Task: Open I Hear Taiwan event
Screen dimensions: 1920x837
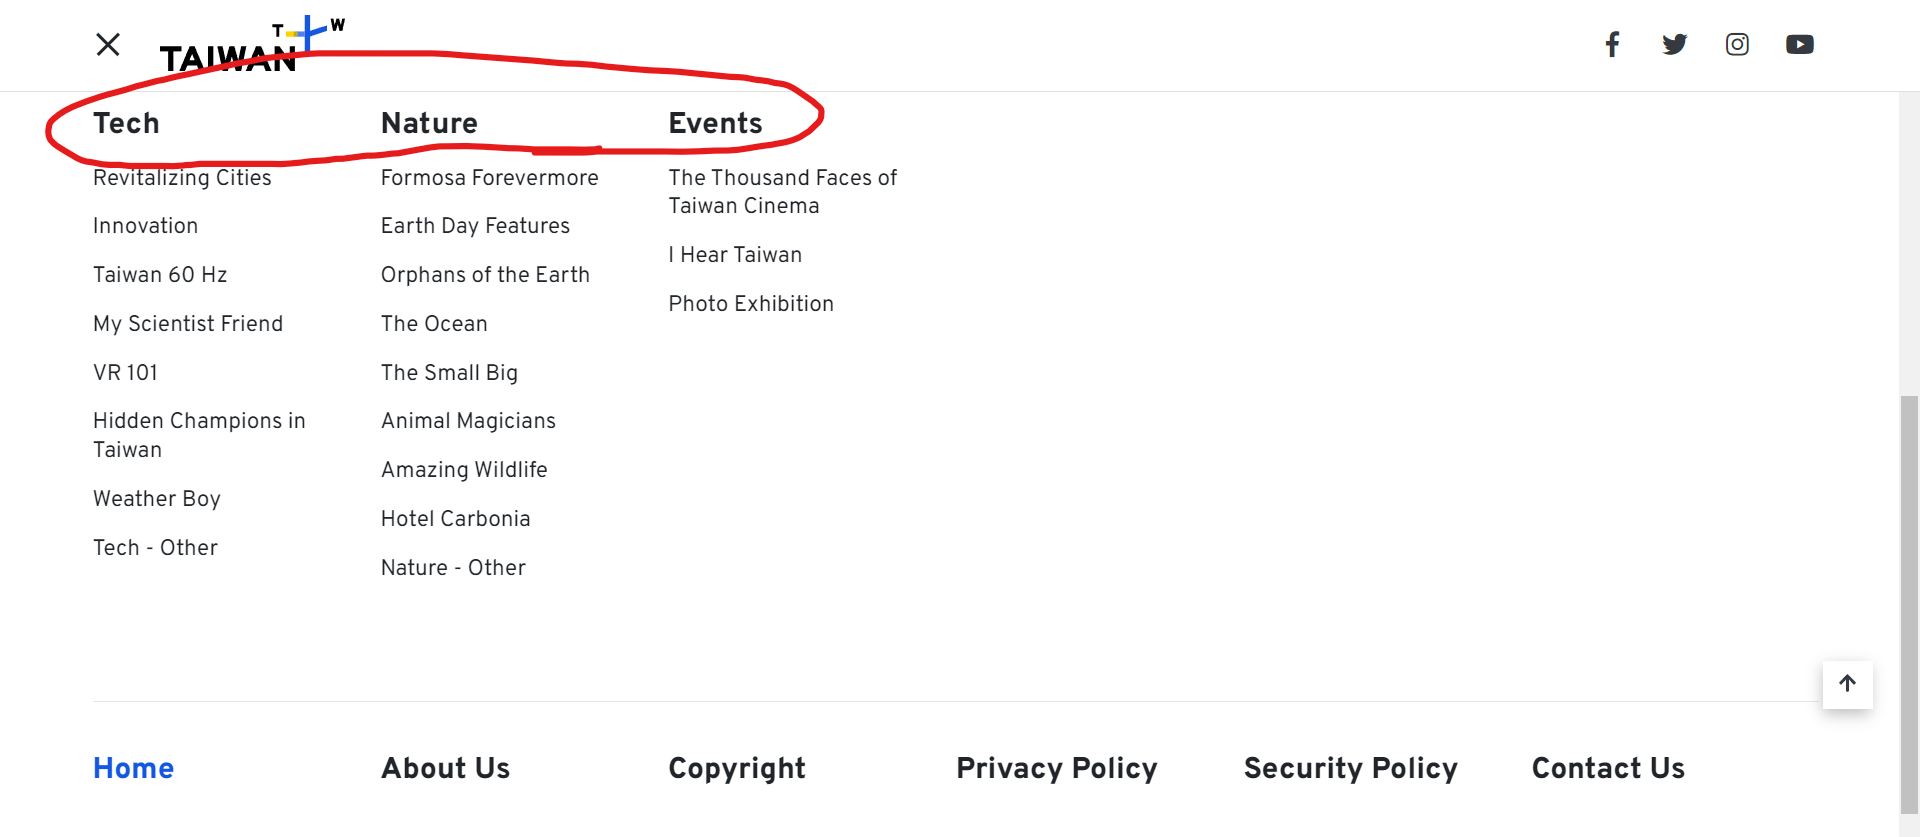Action: click(735, 255)
